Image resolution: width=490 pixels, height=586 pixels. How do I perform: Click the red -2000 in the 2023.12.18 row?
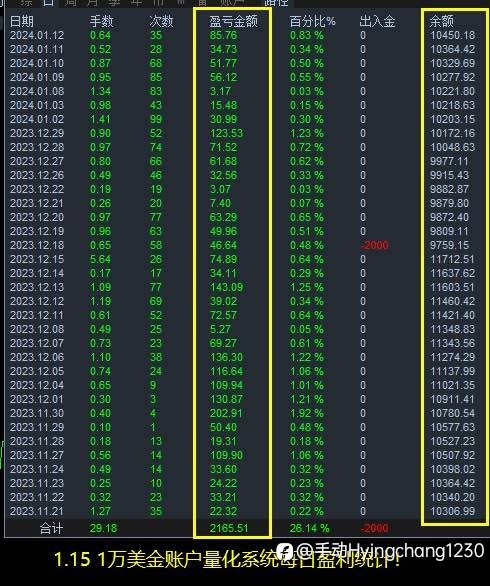point(375,246)
